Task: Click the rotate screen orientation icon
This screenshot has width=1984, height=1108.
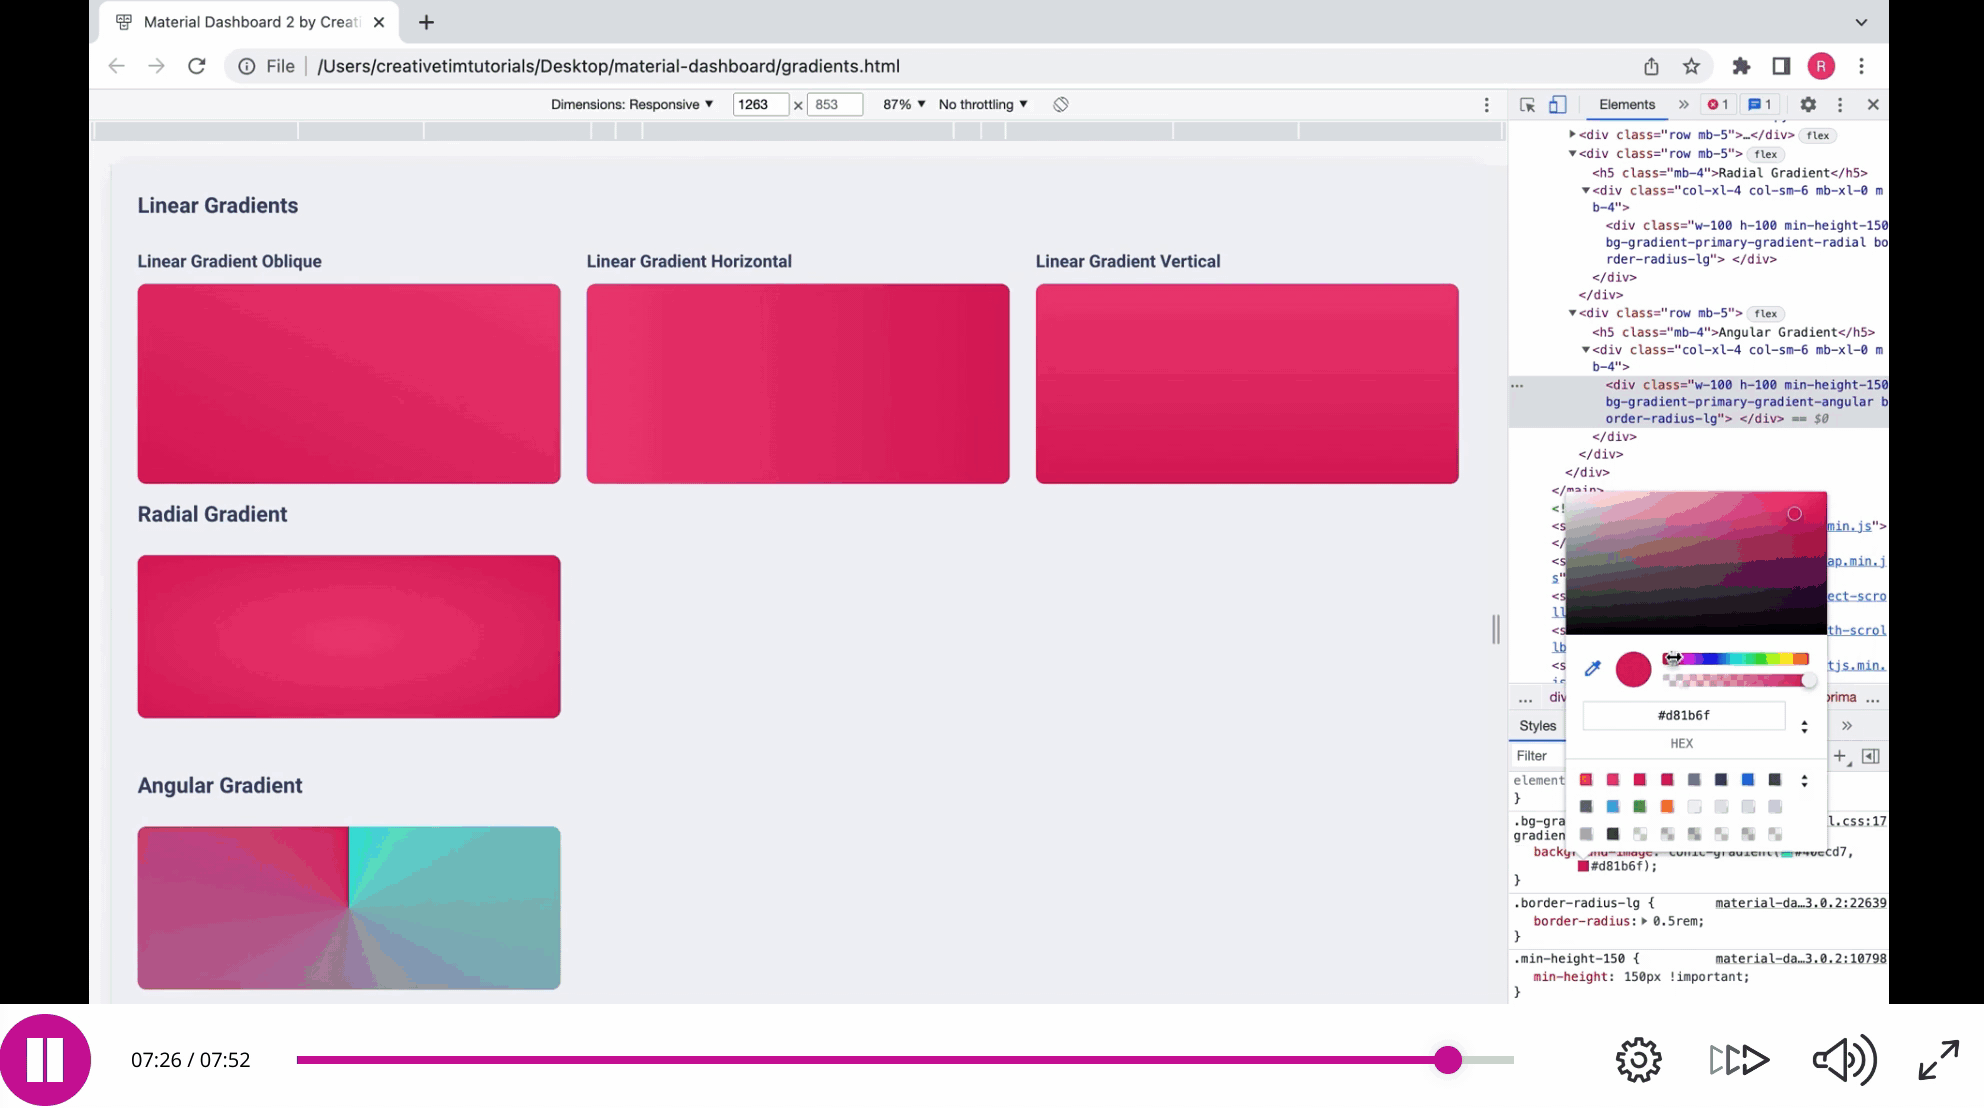Action: pyautogui.click(x=1061, y=104)
